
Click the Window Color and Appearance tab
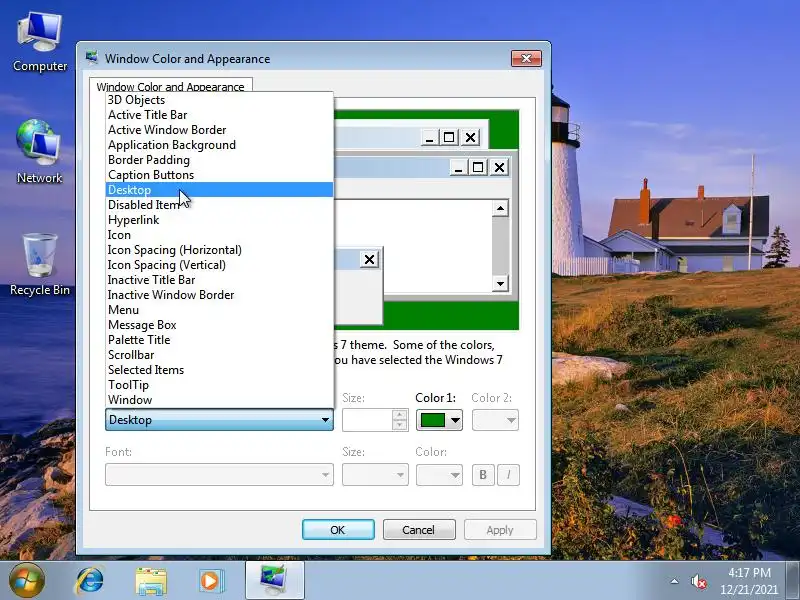[x=170, y=86]
